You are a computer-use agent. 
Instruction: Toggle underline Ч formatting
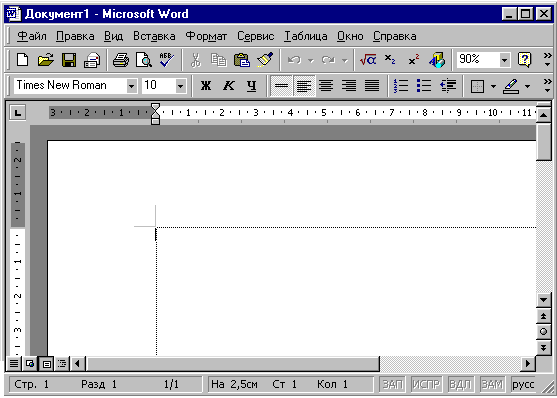252,86
